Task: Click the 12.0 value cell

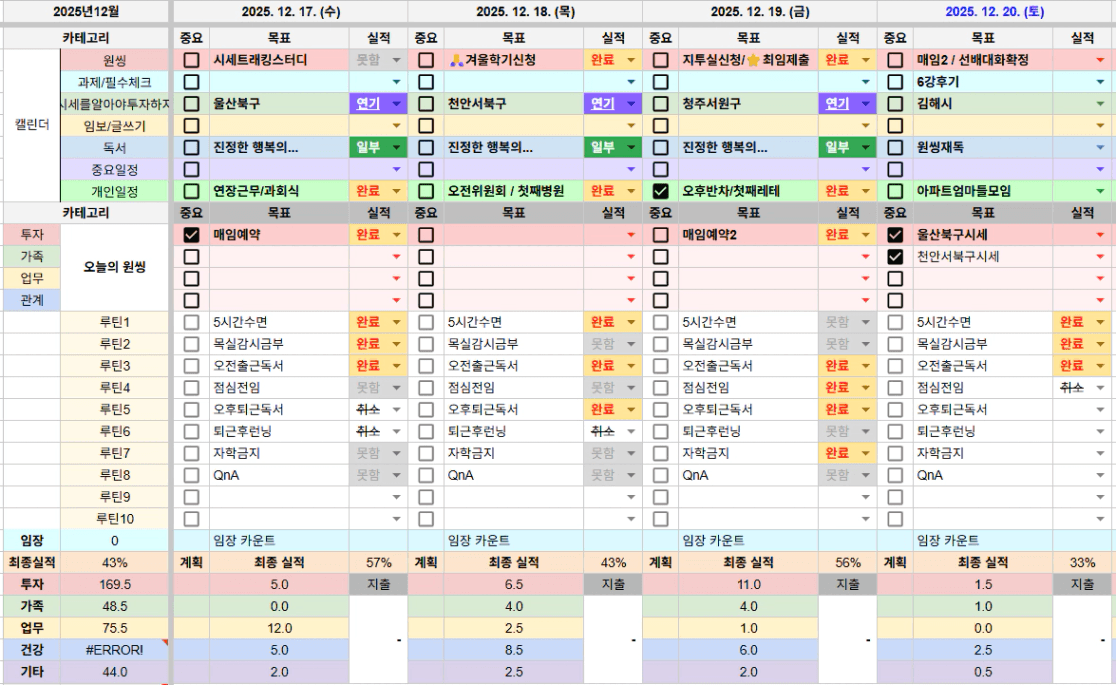Action: (x=279, y=628)
